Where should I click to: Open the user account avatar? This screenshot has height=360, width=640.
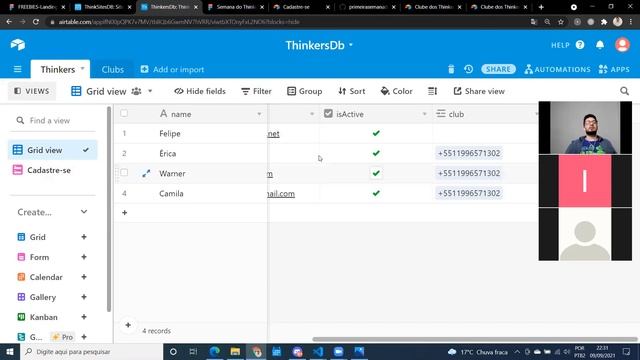click(622, 45)
